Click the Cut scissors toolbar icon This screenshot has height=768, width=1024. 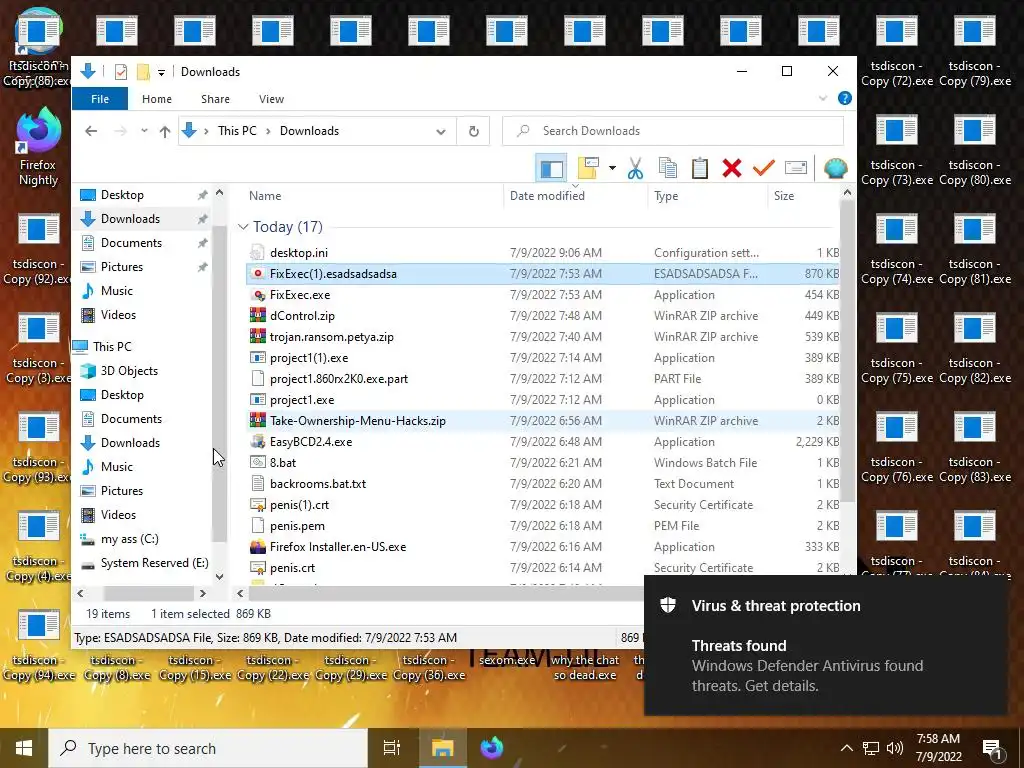click(635, 168)
